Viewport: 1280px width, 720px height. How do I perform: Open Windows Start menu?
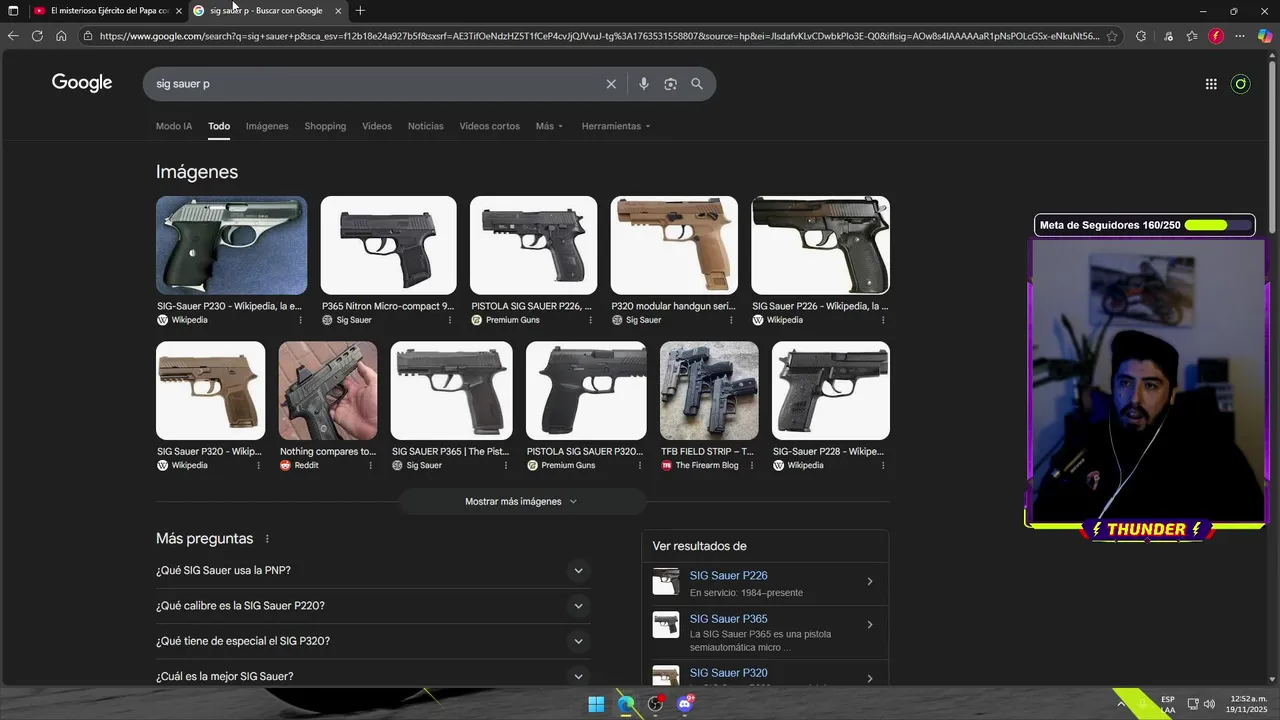(596, 704)
